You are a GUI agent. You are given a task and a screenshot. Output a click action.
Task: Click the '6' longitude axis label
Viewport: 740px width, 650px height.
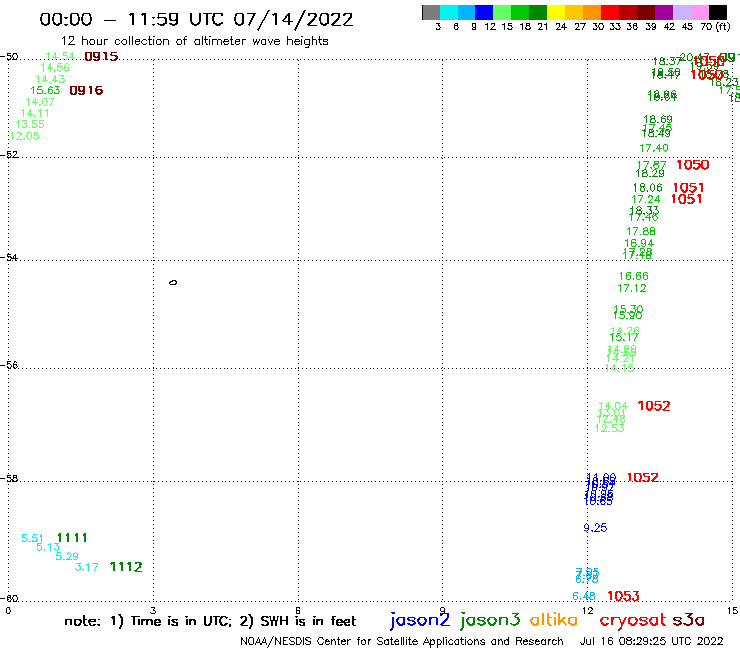pyautogui.click(x=298, y=611)
